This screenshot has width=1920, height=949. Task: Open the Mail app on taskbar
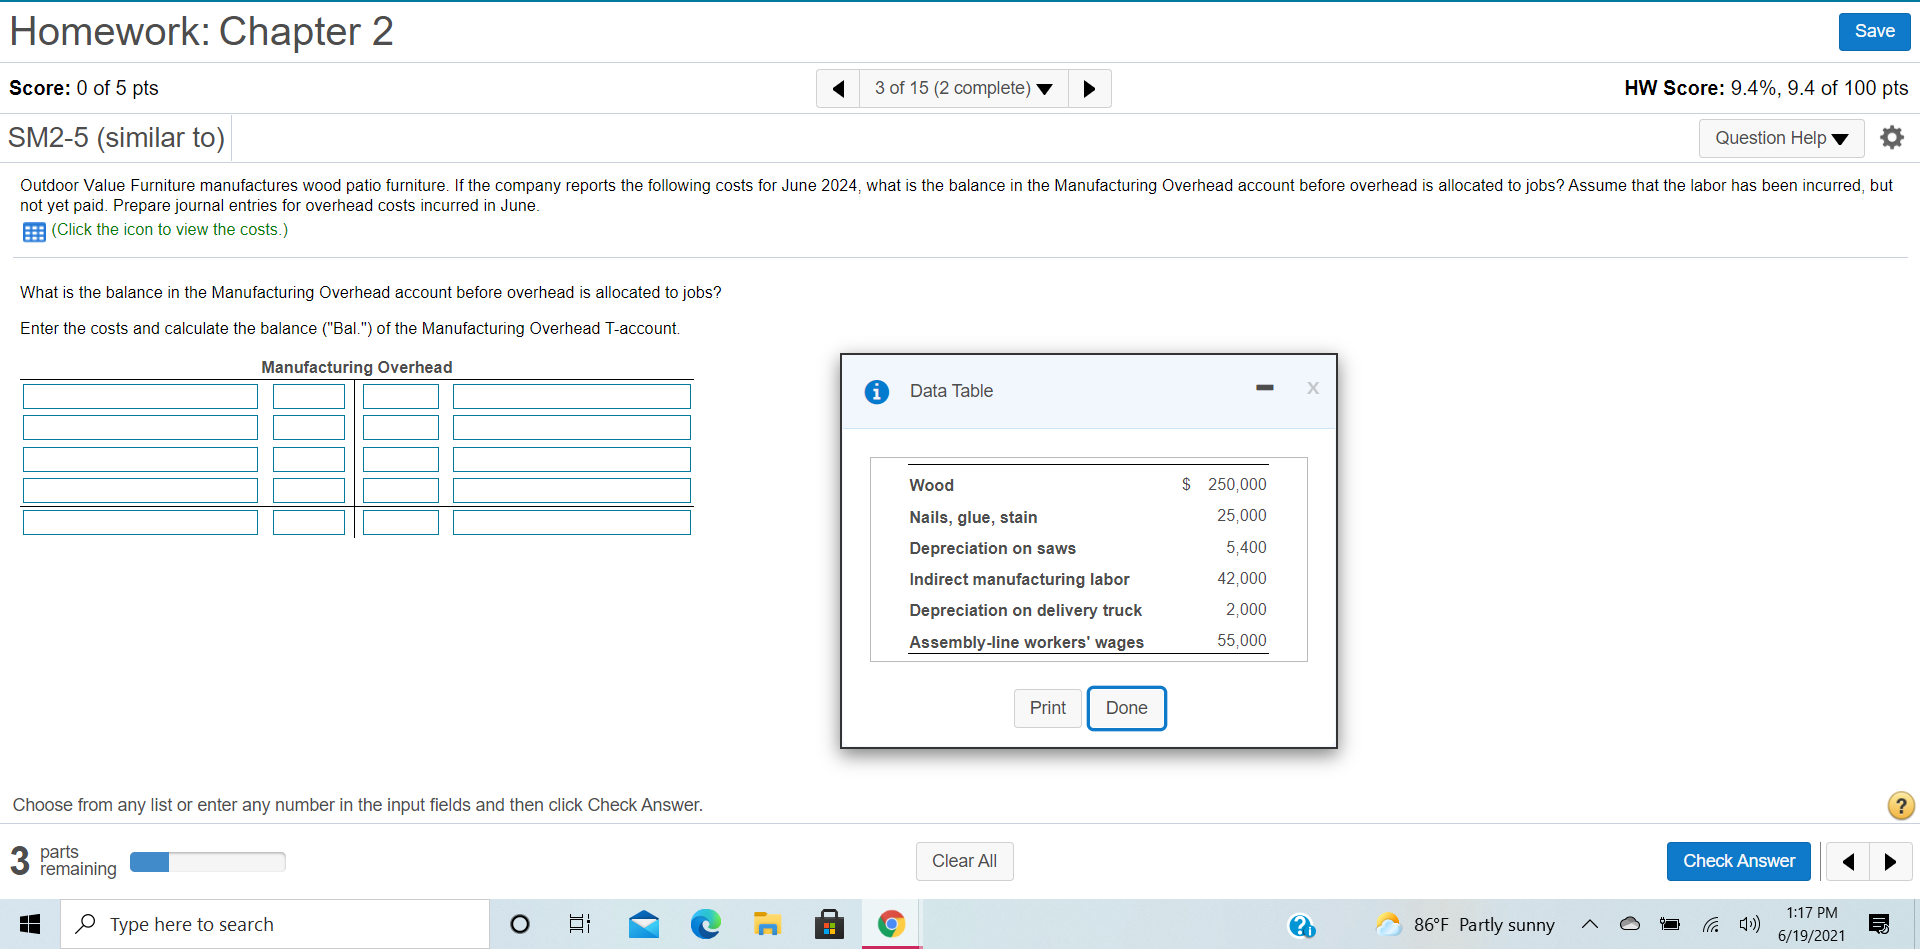point(644,925)
